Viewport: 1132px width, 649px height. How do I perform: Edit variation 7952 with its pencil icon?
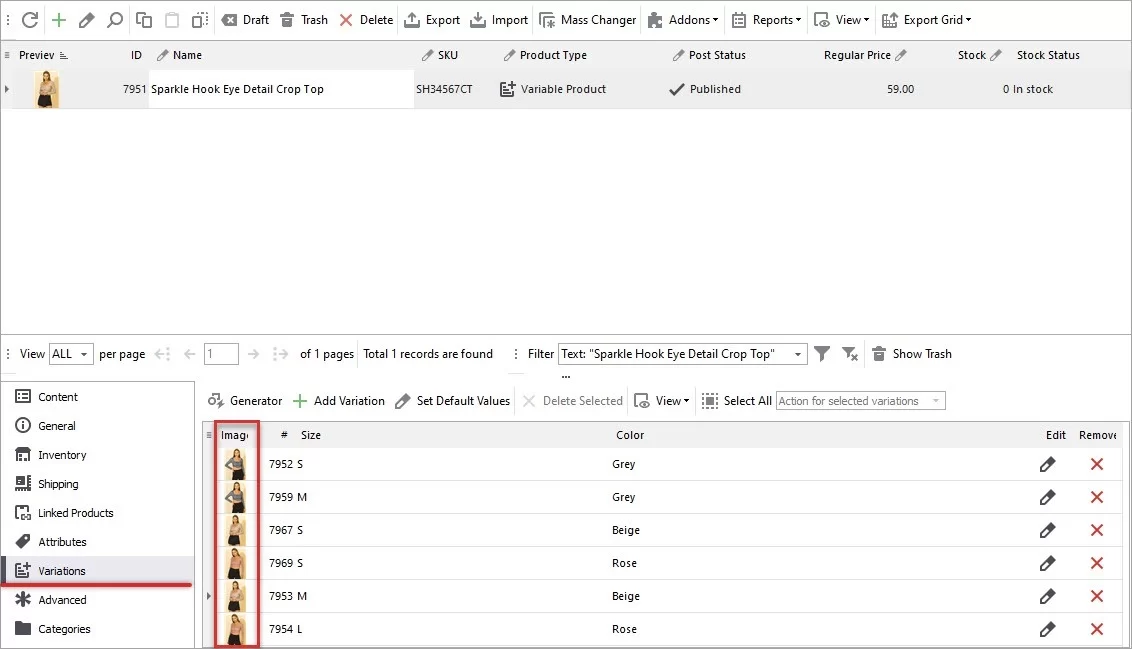pos(1047,464)
